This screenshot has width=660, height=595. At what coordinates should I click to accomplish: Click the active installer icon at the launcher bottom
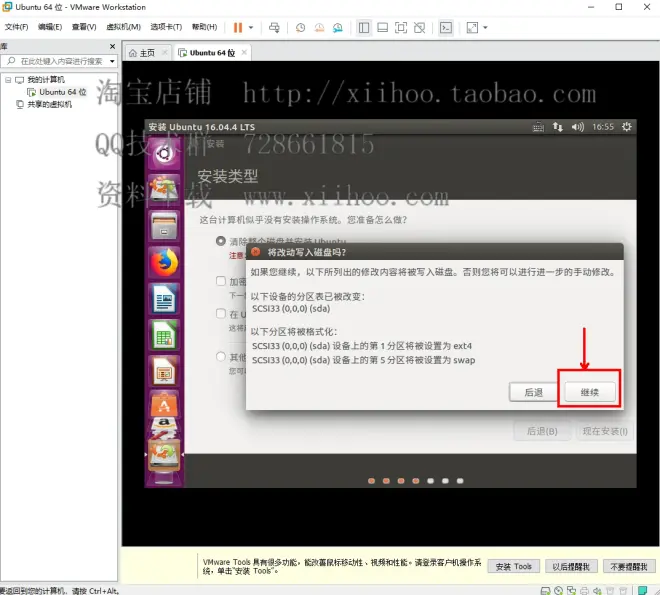point(164,455)
